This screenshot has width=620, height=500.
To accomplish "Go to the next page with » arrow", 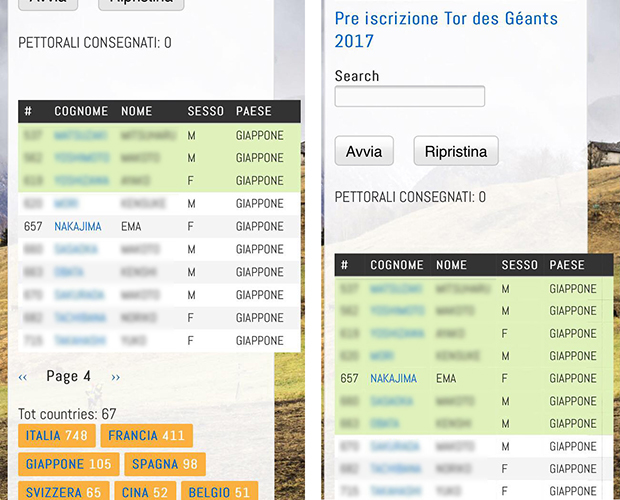I will (116, 377).
